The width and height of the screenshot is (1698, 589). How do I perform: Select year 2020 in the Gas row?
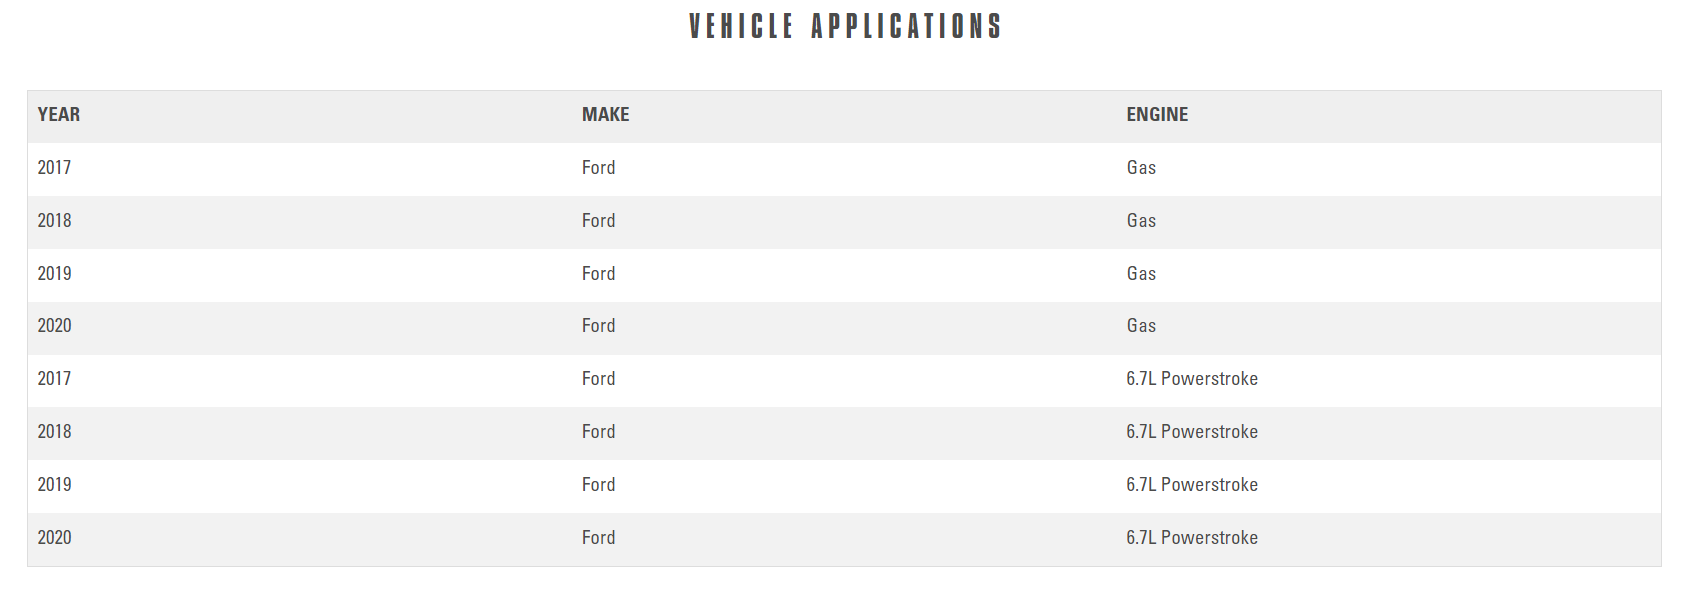(x=54, y=326)
